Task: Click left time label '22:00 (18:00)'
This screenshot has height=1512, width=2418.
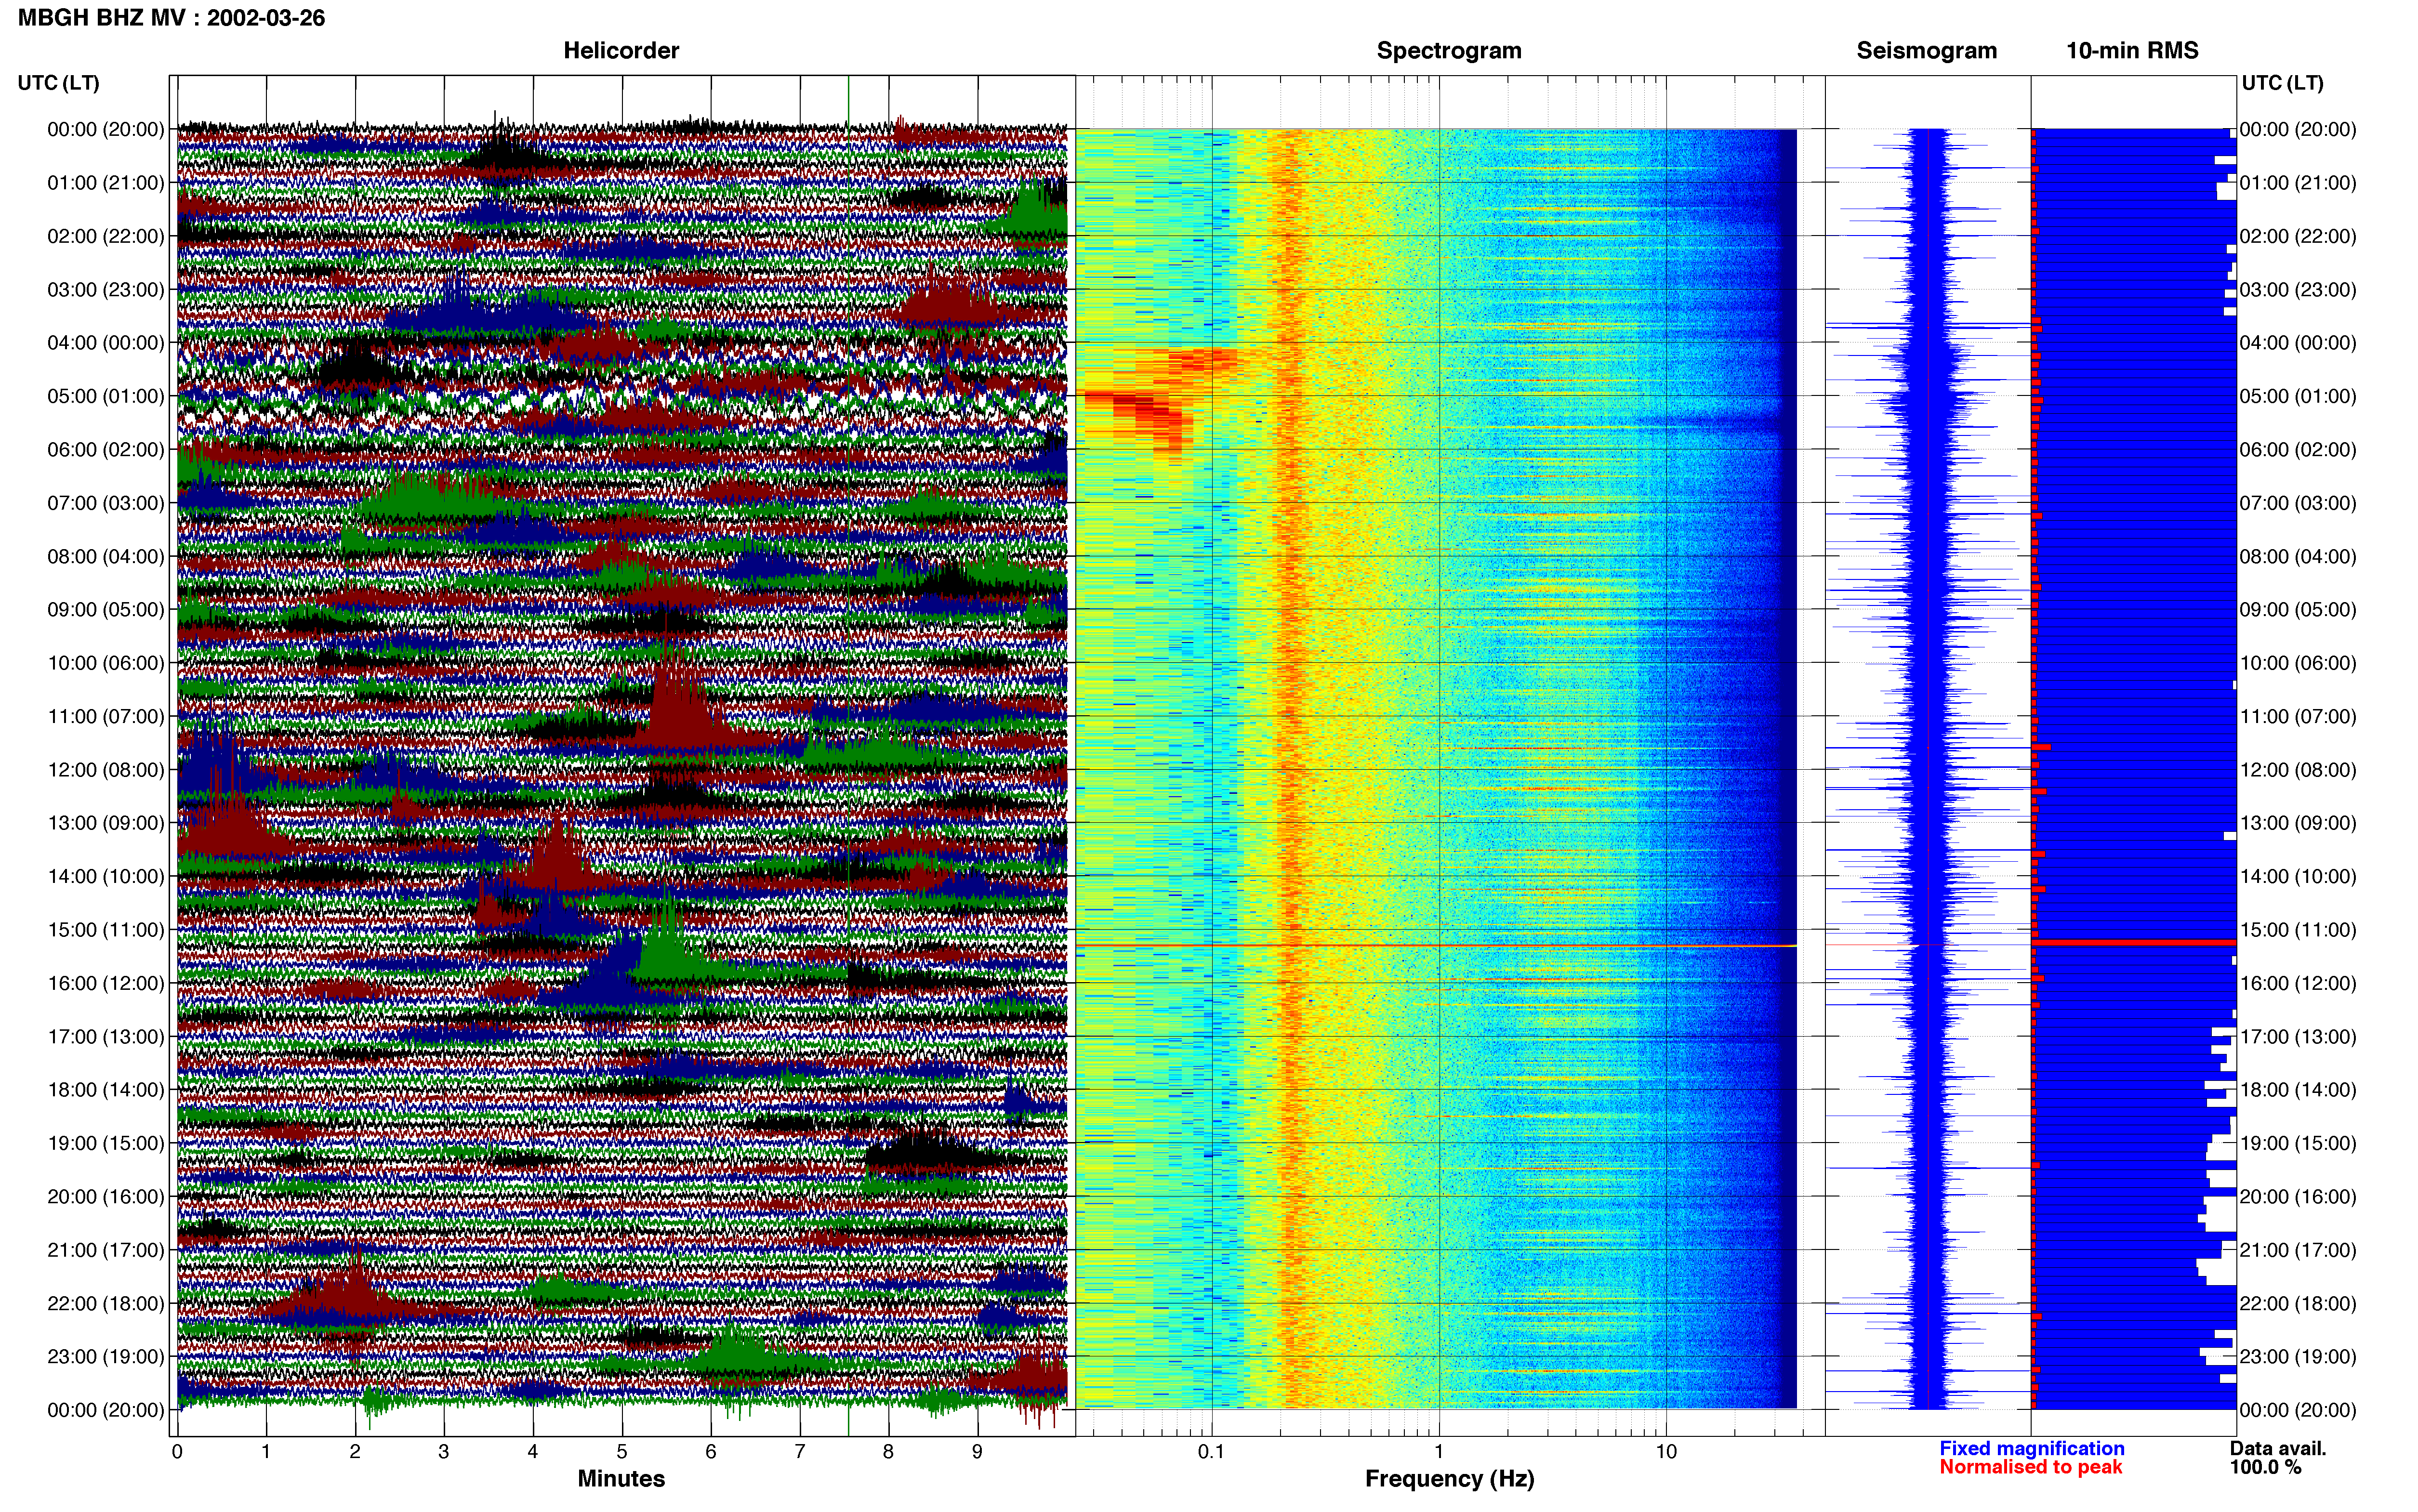Action: 106,1303
